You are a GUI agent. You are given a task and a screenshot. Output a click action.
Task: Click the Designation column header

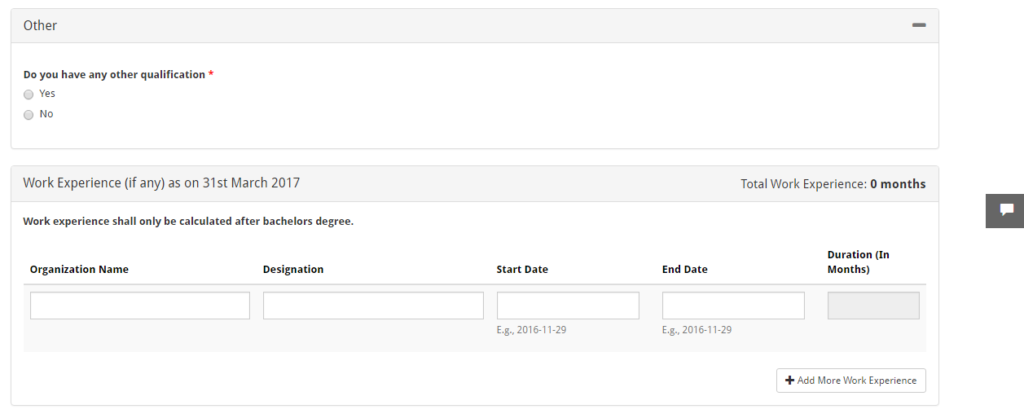[x=293, y=269]
